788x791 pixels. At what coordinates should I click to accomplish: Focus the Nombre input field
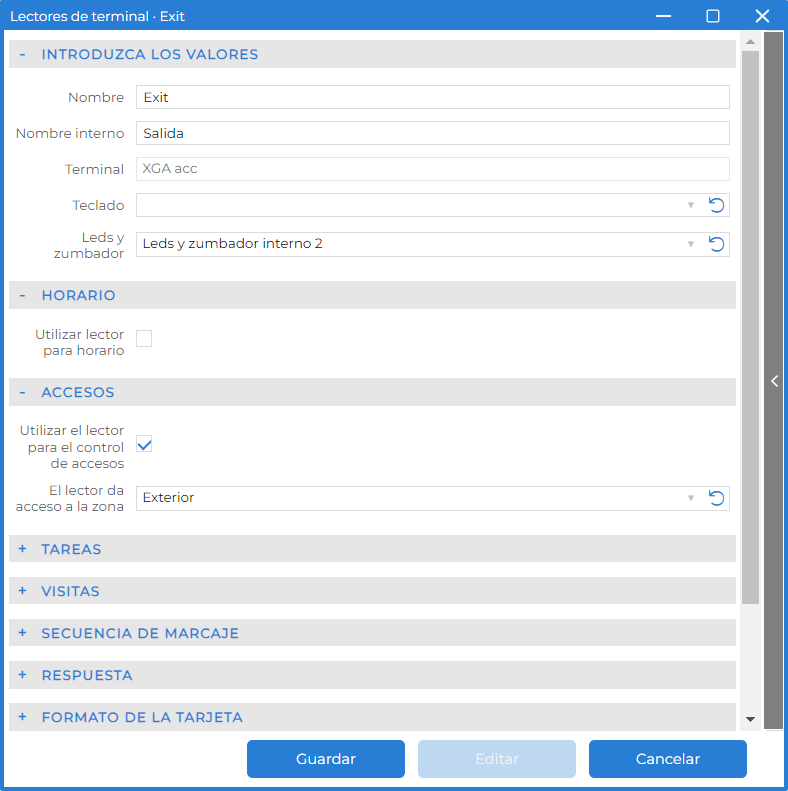[433, 97]
